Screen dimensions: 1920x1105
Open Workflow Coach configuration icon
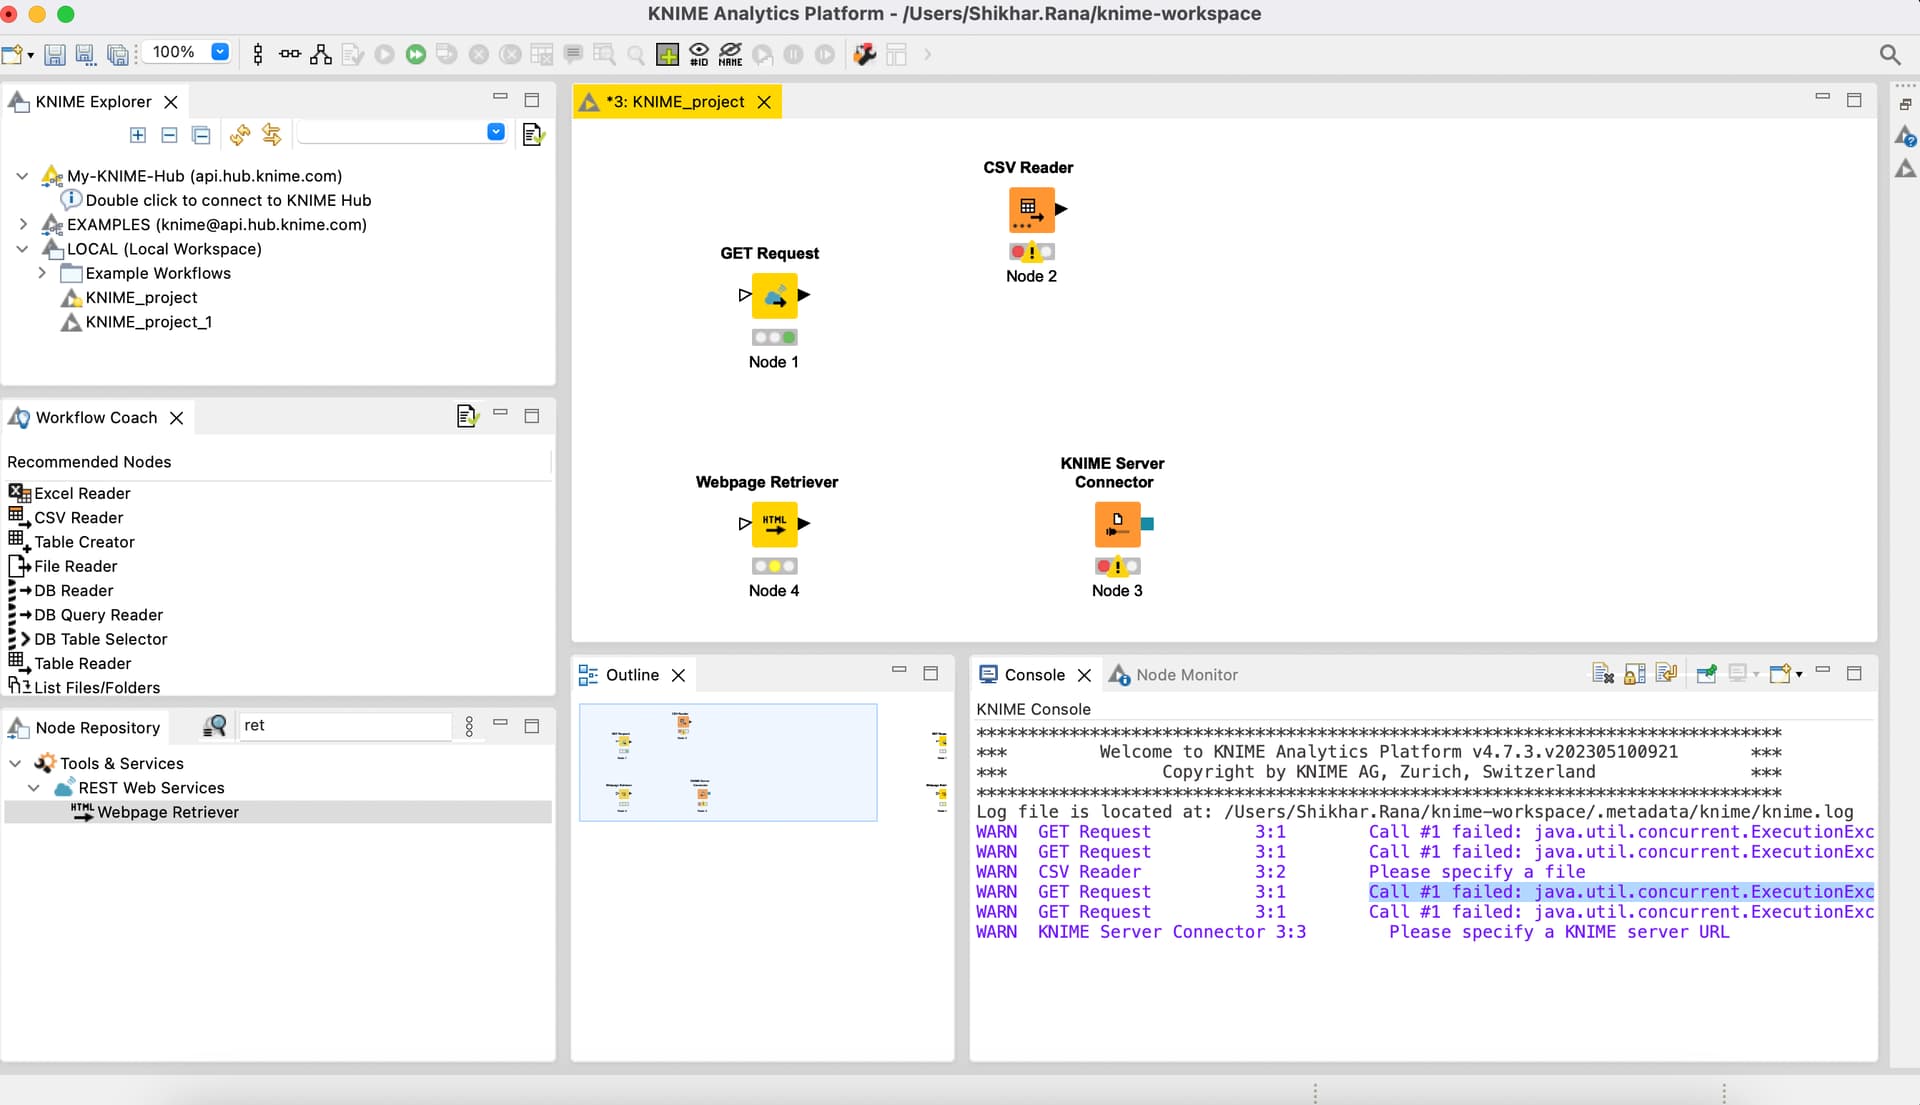pos(467,416)
